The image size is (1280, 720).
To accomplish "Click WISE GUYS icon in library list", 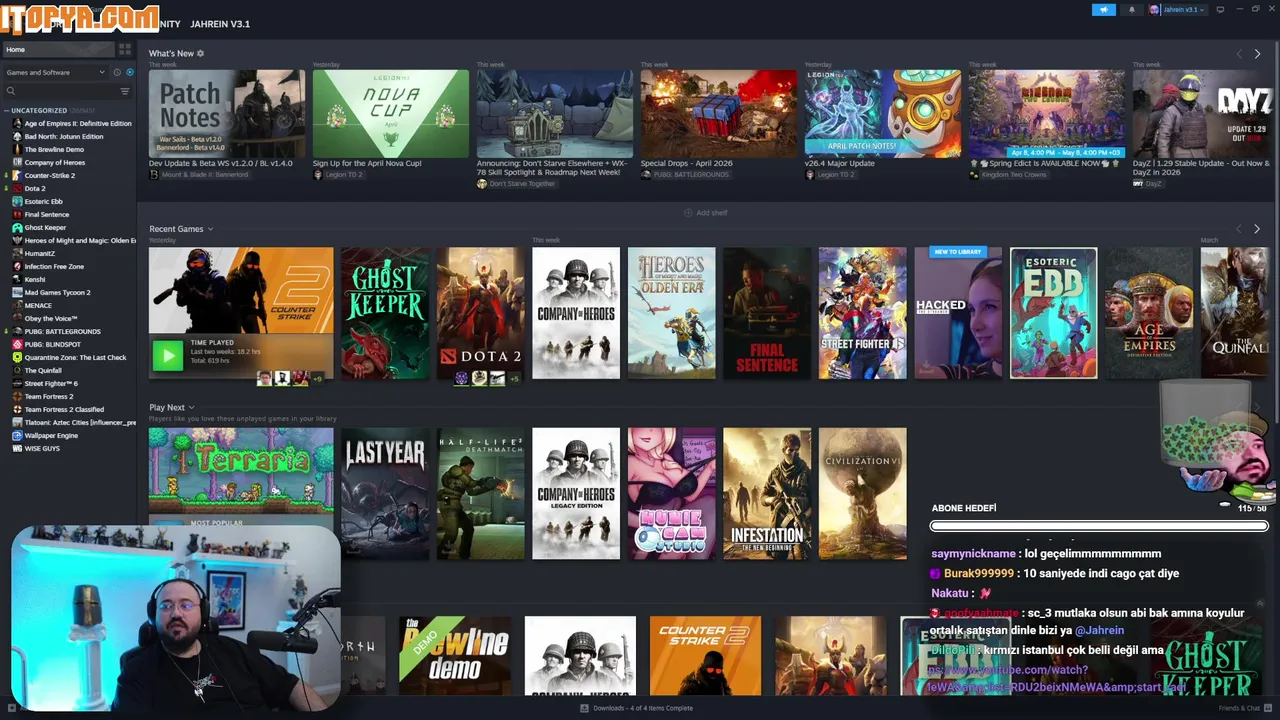I will (17, 448).
